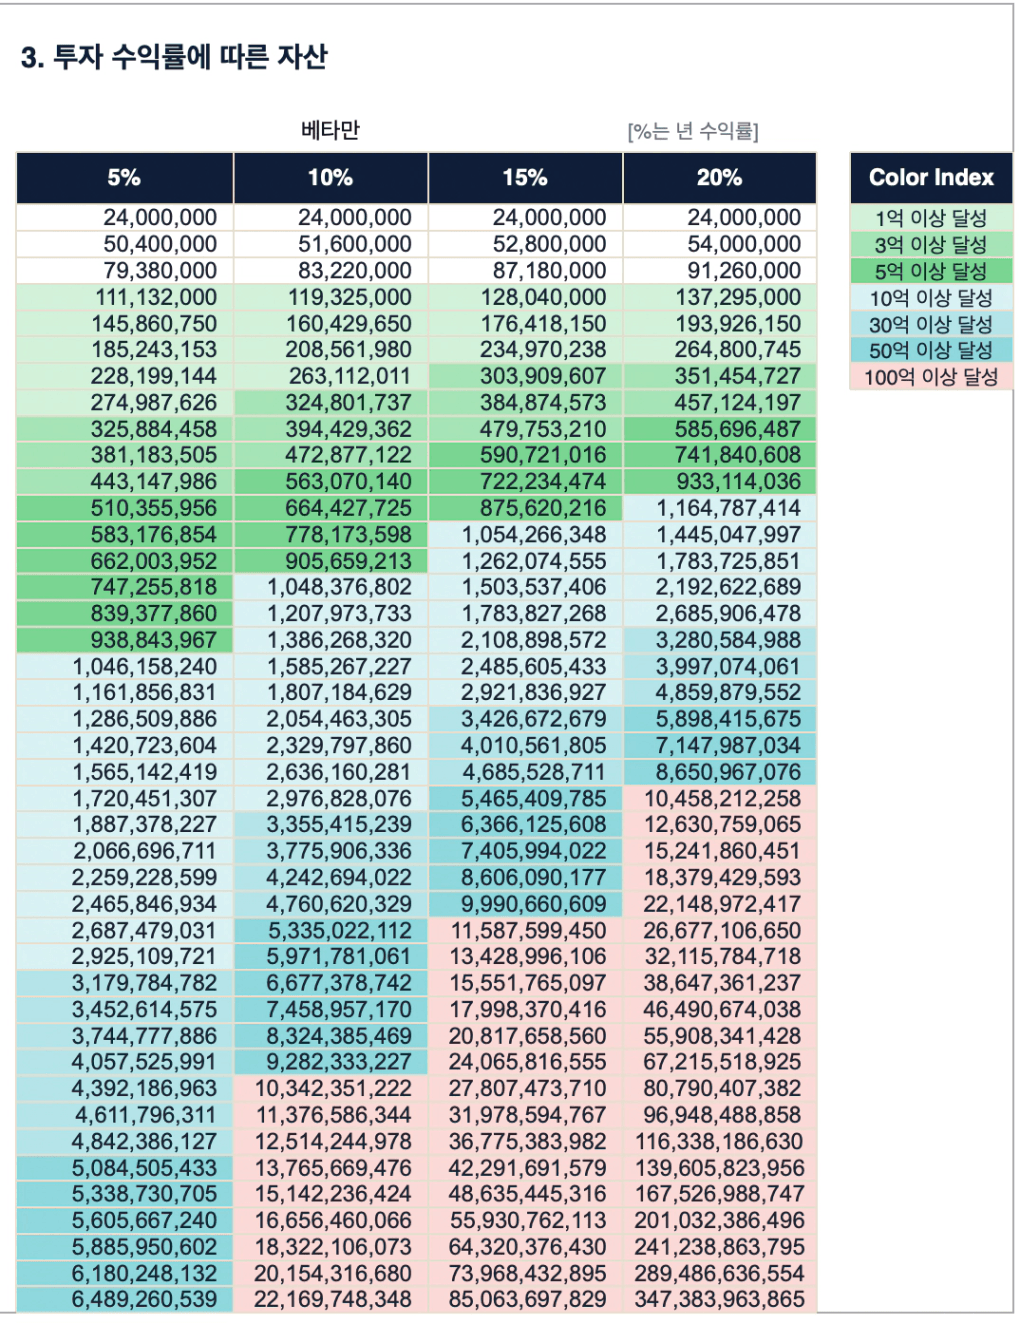Click cell 11,587,599,450 in 15% column

pos(526,930)
